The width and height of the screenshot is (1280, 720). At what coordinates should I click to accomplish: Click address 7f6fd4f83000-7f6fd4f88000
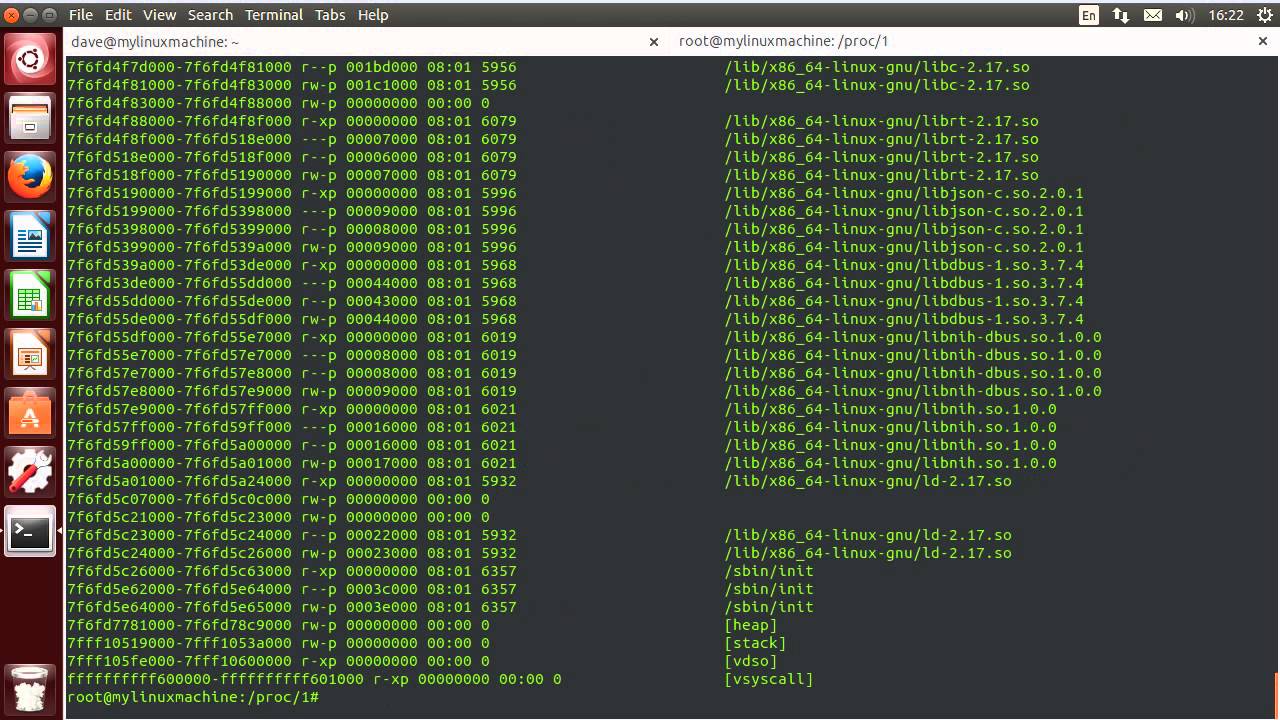[x=179, y=103]
